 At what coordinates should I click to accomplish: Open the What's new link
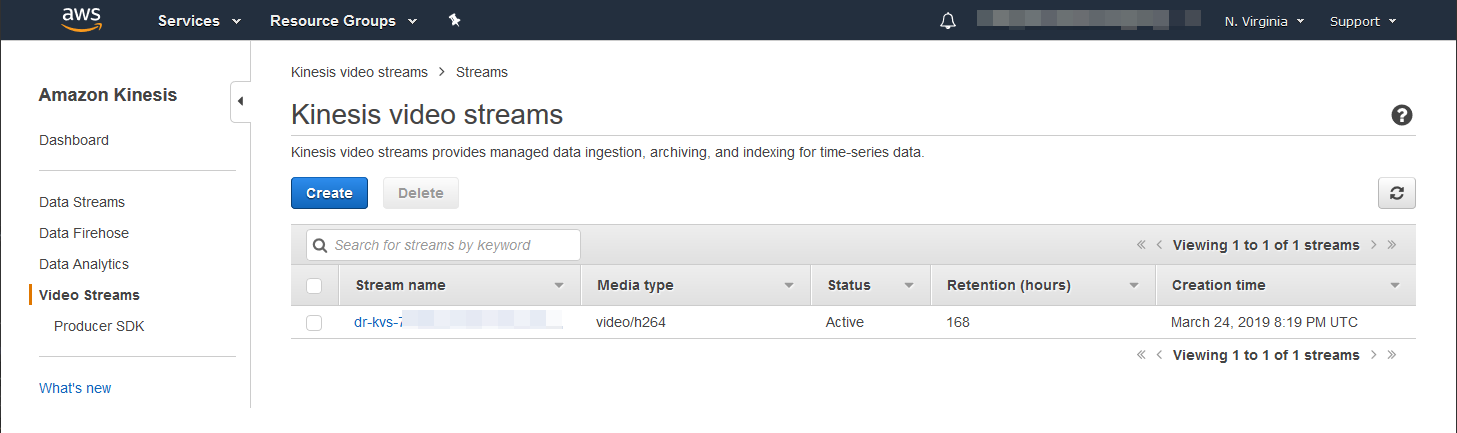point(75,388)
